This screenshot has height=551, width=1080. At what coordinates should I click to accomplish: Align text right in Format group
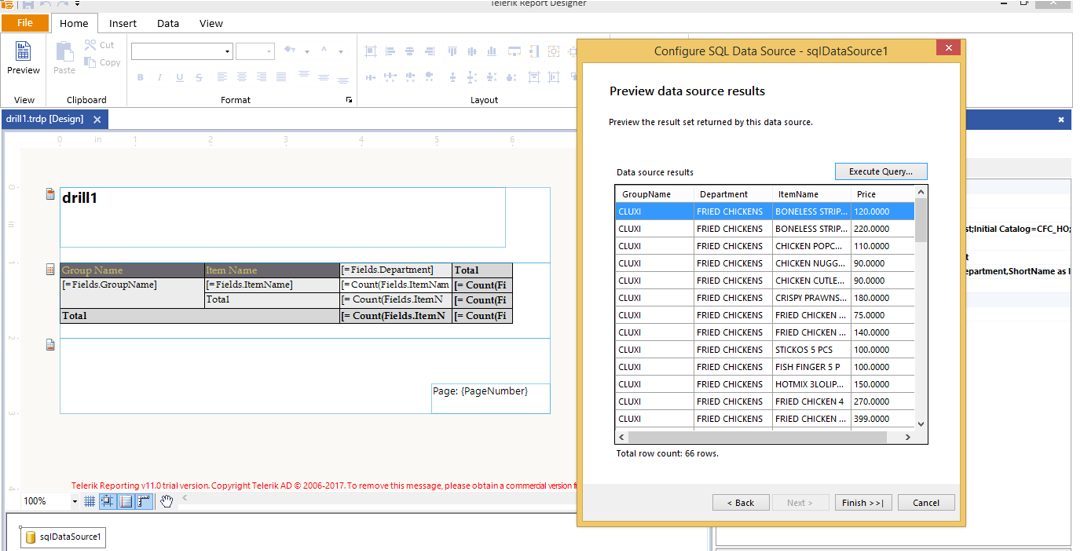262,77
